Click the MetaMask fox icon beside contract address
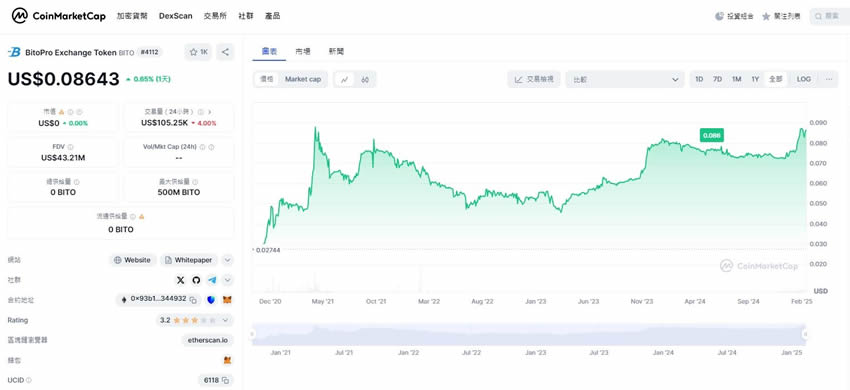The height and width of the screenshot is (390, 850). point(227,299)
